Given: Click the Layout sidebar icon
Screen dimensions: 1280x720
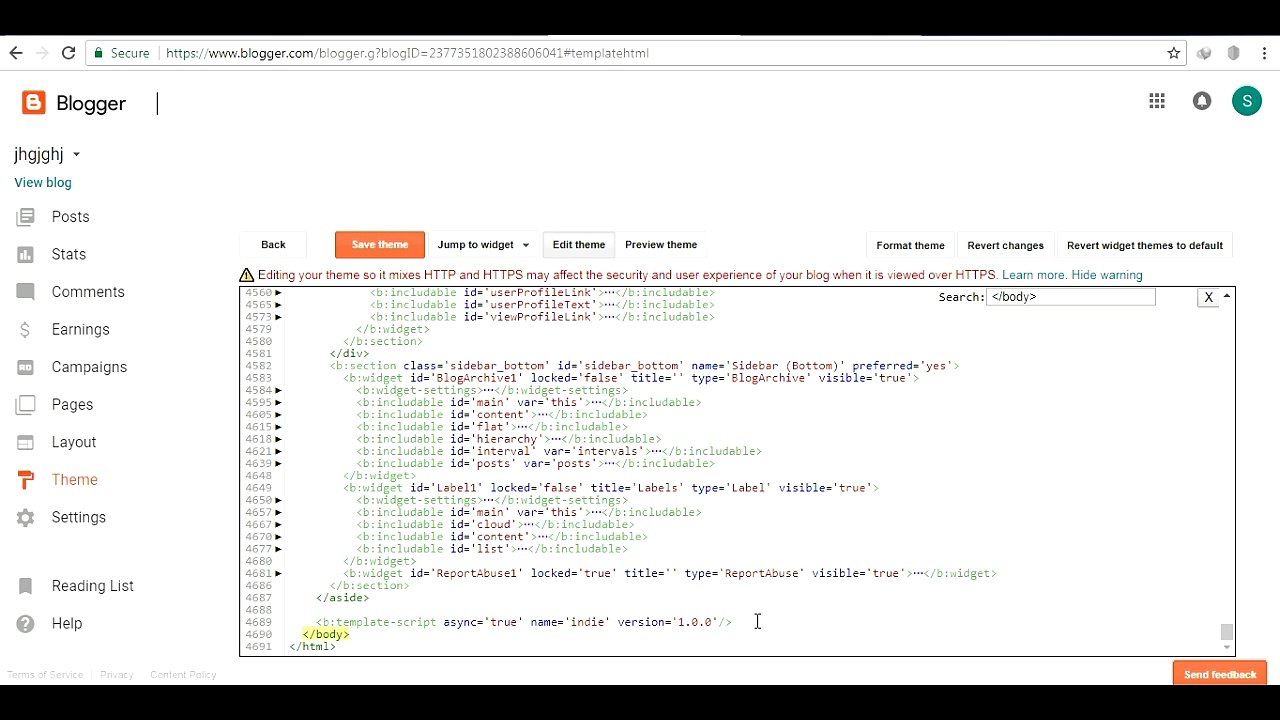Looking at the screenshot, I should point(26,442).
